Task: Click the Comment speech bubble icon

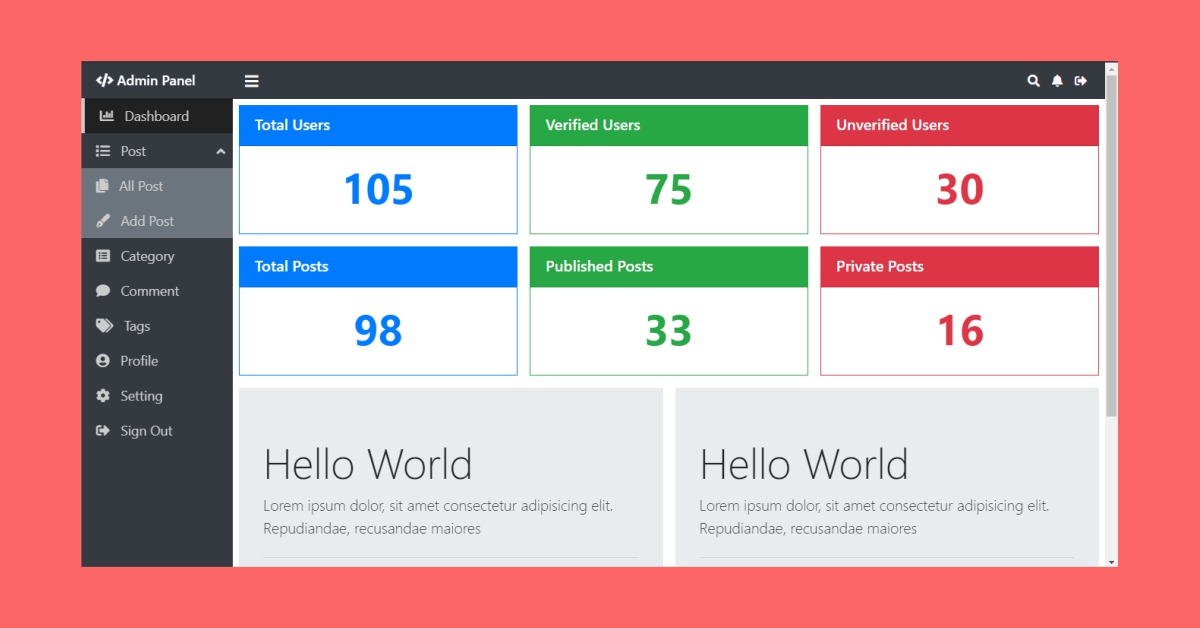Action: coord(103,290)
